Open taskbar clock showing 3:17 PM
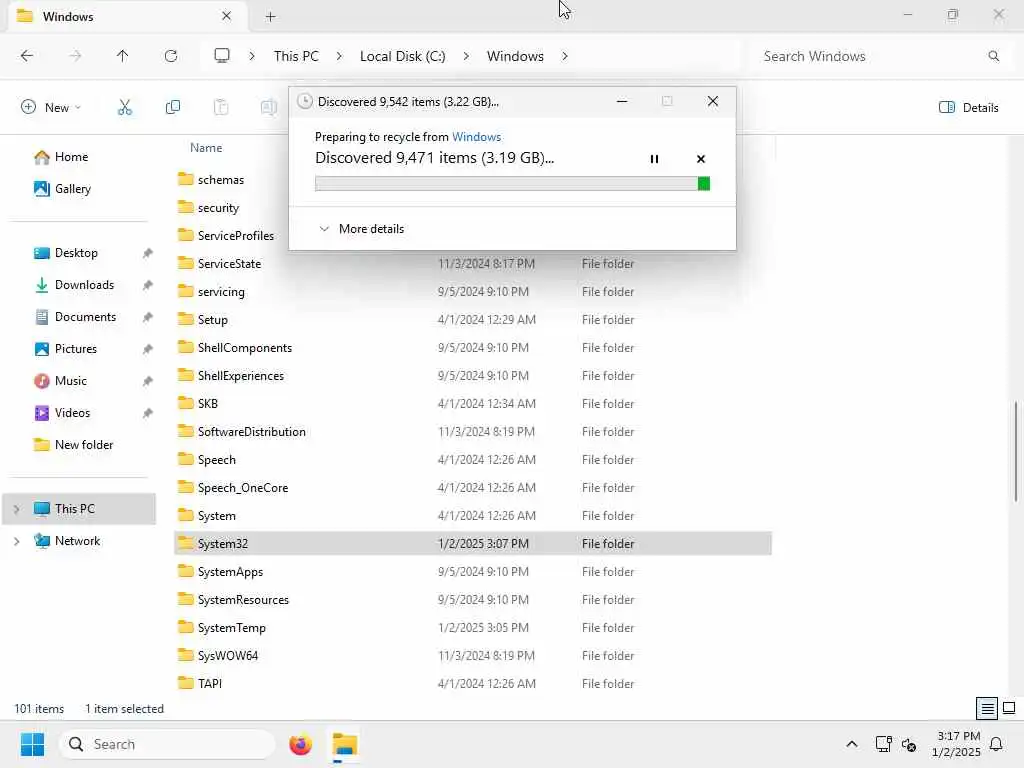This screenshot has height=768, width=1024. [956, 744]
